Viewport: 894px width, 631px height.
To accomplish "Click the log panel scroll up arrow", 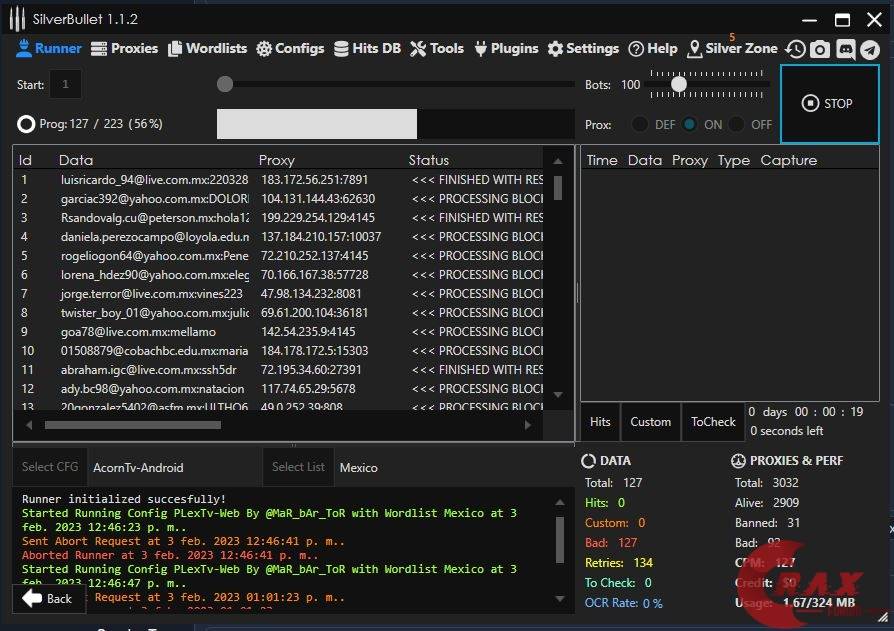I will (x=560, y=502).
